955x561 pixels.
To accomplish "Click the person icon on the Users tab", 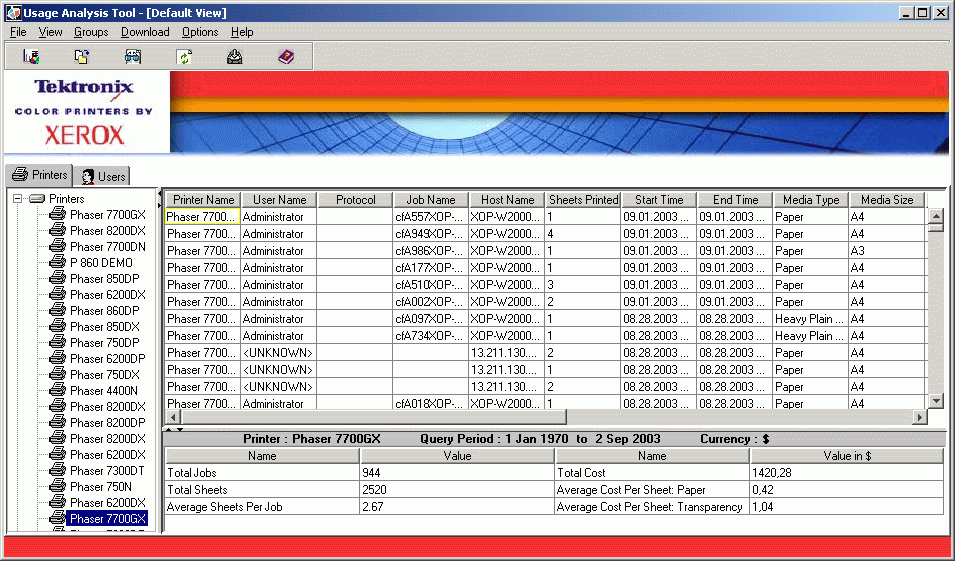I will tap(88, 177).
